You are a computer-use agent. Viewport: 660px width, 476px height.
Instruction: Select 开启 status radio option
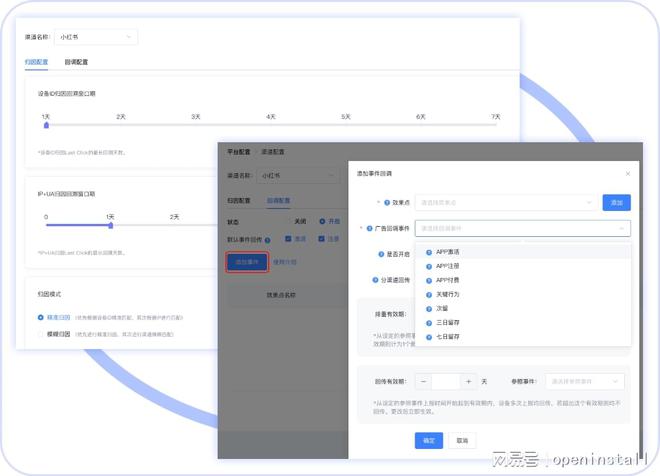(x=330, y=221)
